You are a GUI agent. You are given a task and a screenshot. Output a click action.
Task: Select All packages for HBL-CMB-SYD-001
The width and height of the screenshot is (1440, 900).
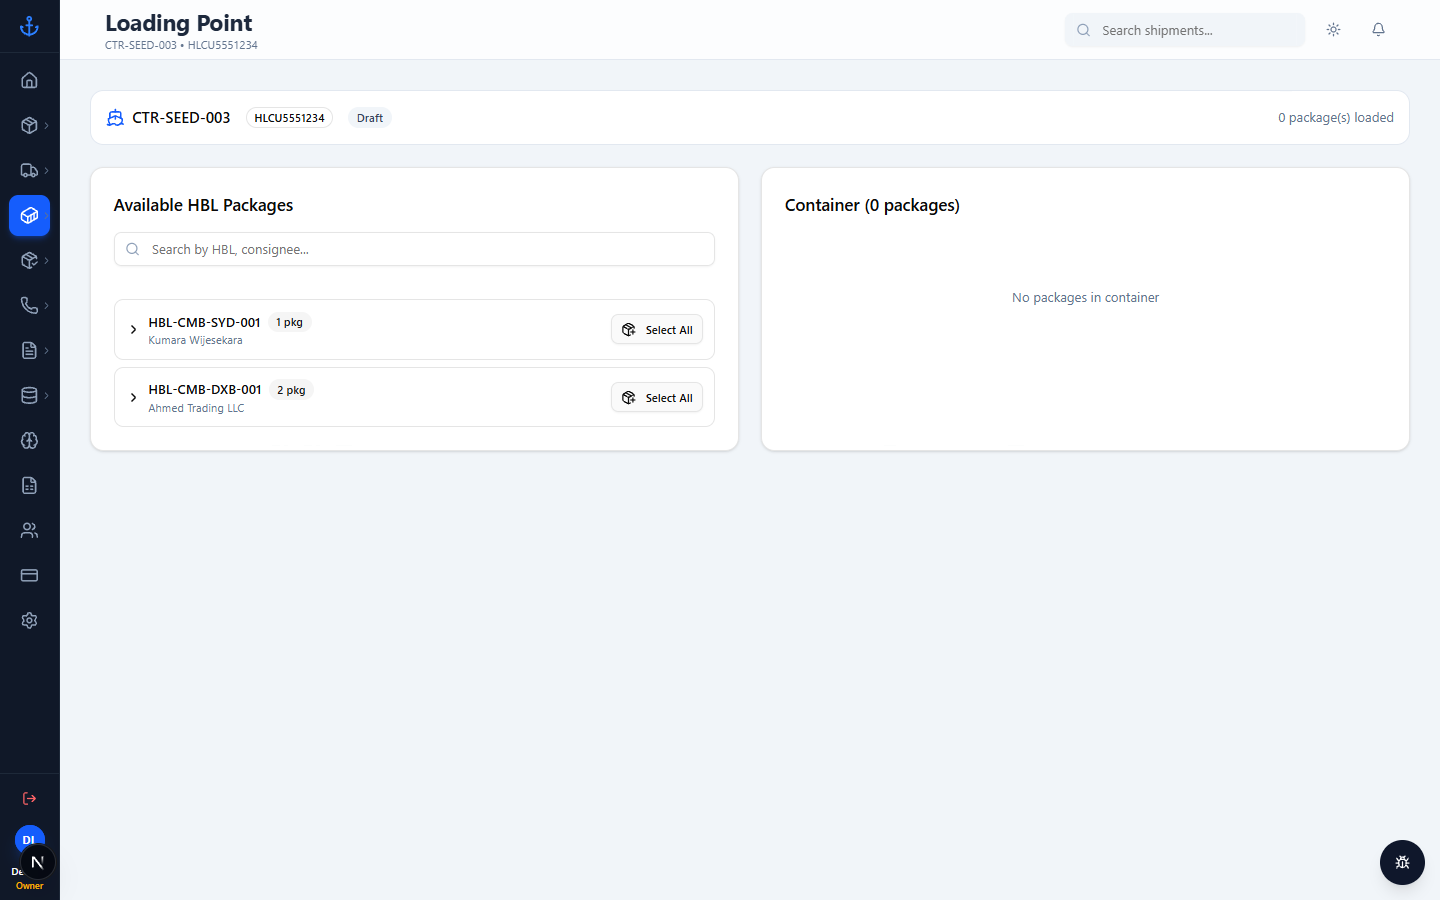click(x=657, y=330)
